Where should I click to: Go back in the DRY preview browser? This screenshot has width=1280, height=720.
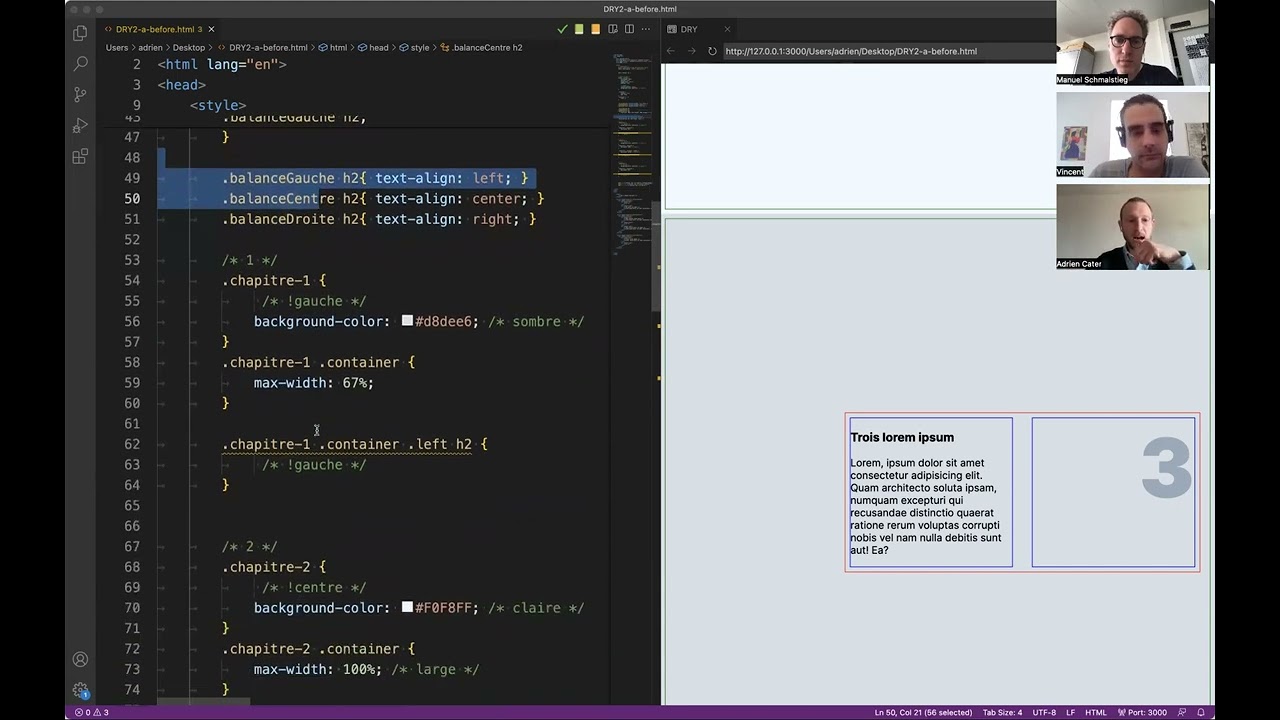coord(671,51)
